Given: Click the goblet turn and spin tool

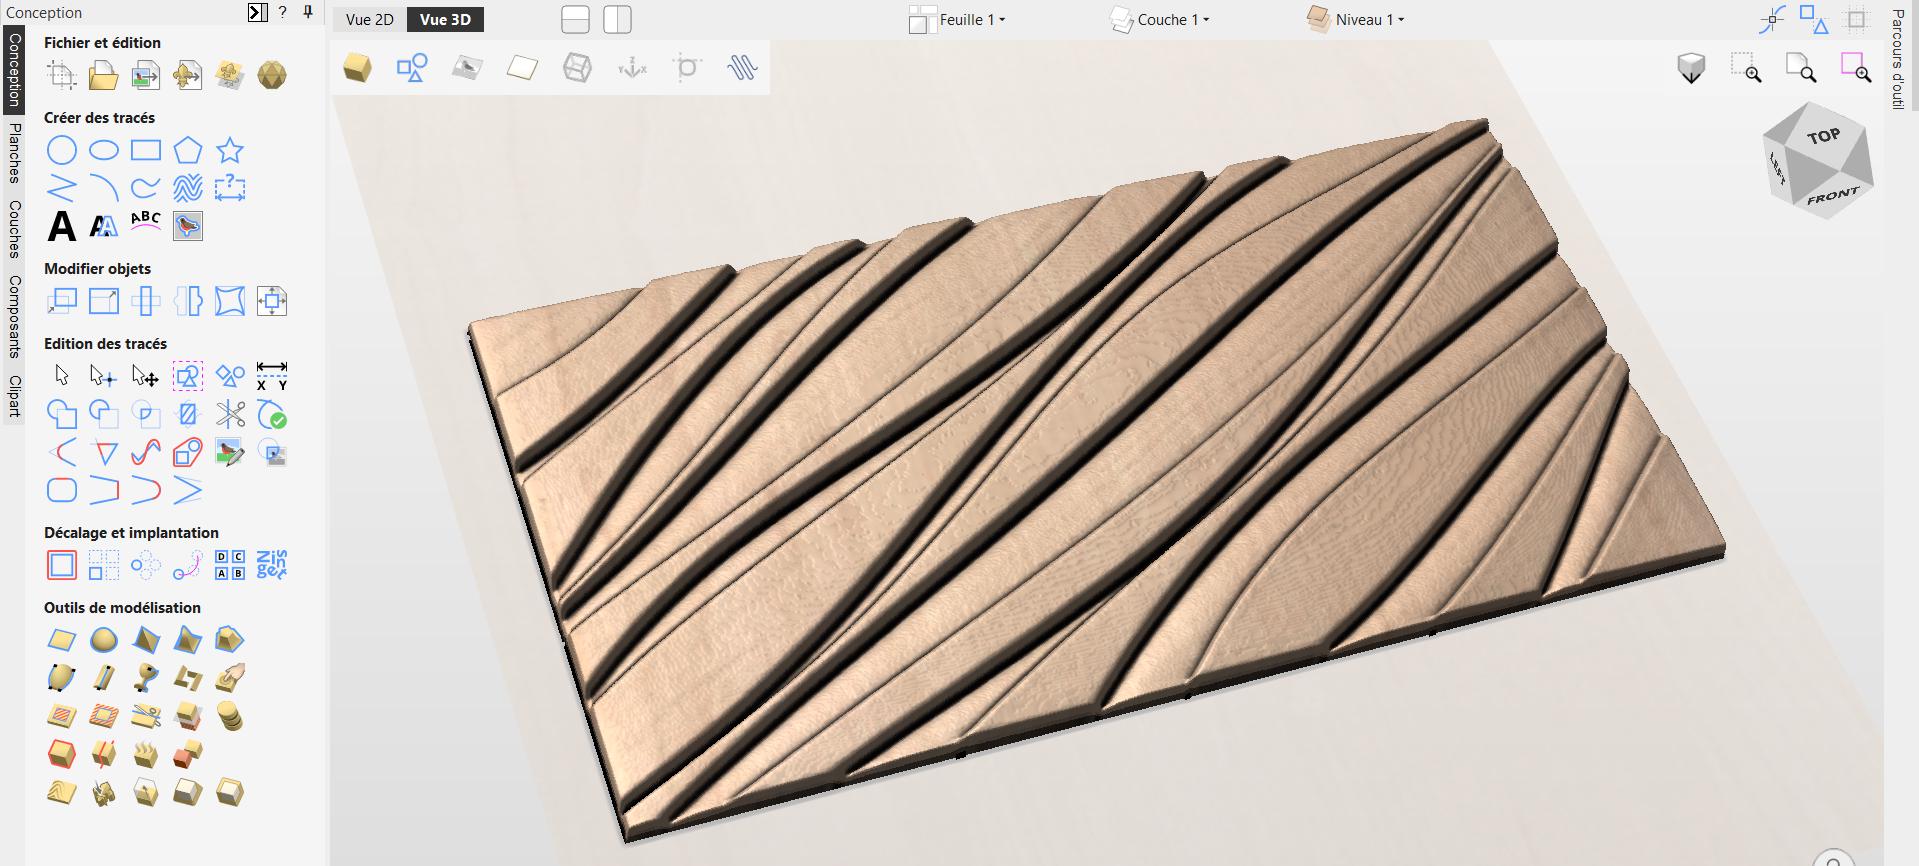Looking at the screenshot, I should [x=146, y=678].
